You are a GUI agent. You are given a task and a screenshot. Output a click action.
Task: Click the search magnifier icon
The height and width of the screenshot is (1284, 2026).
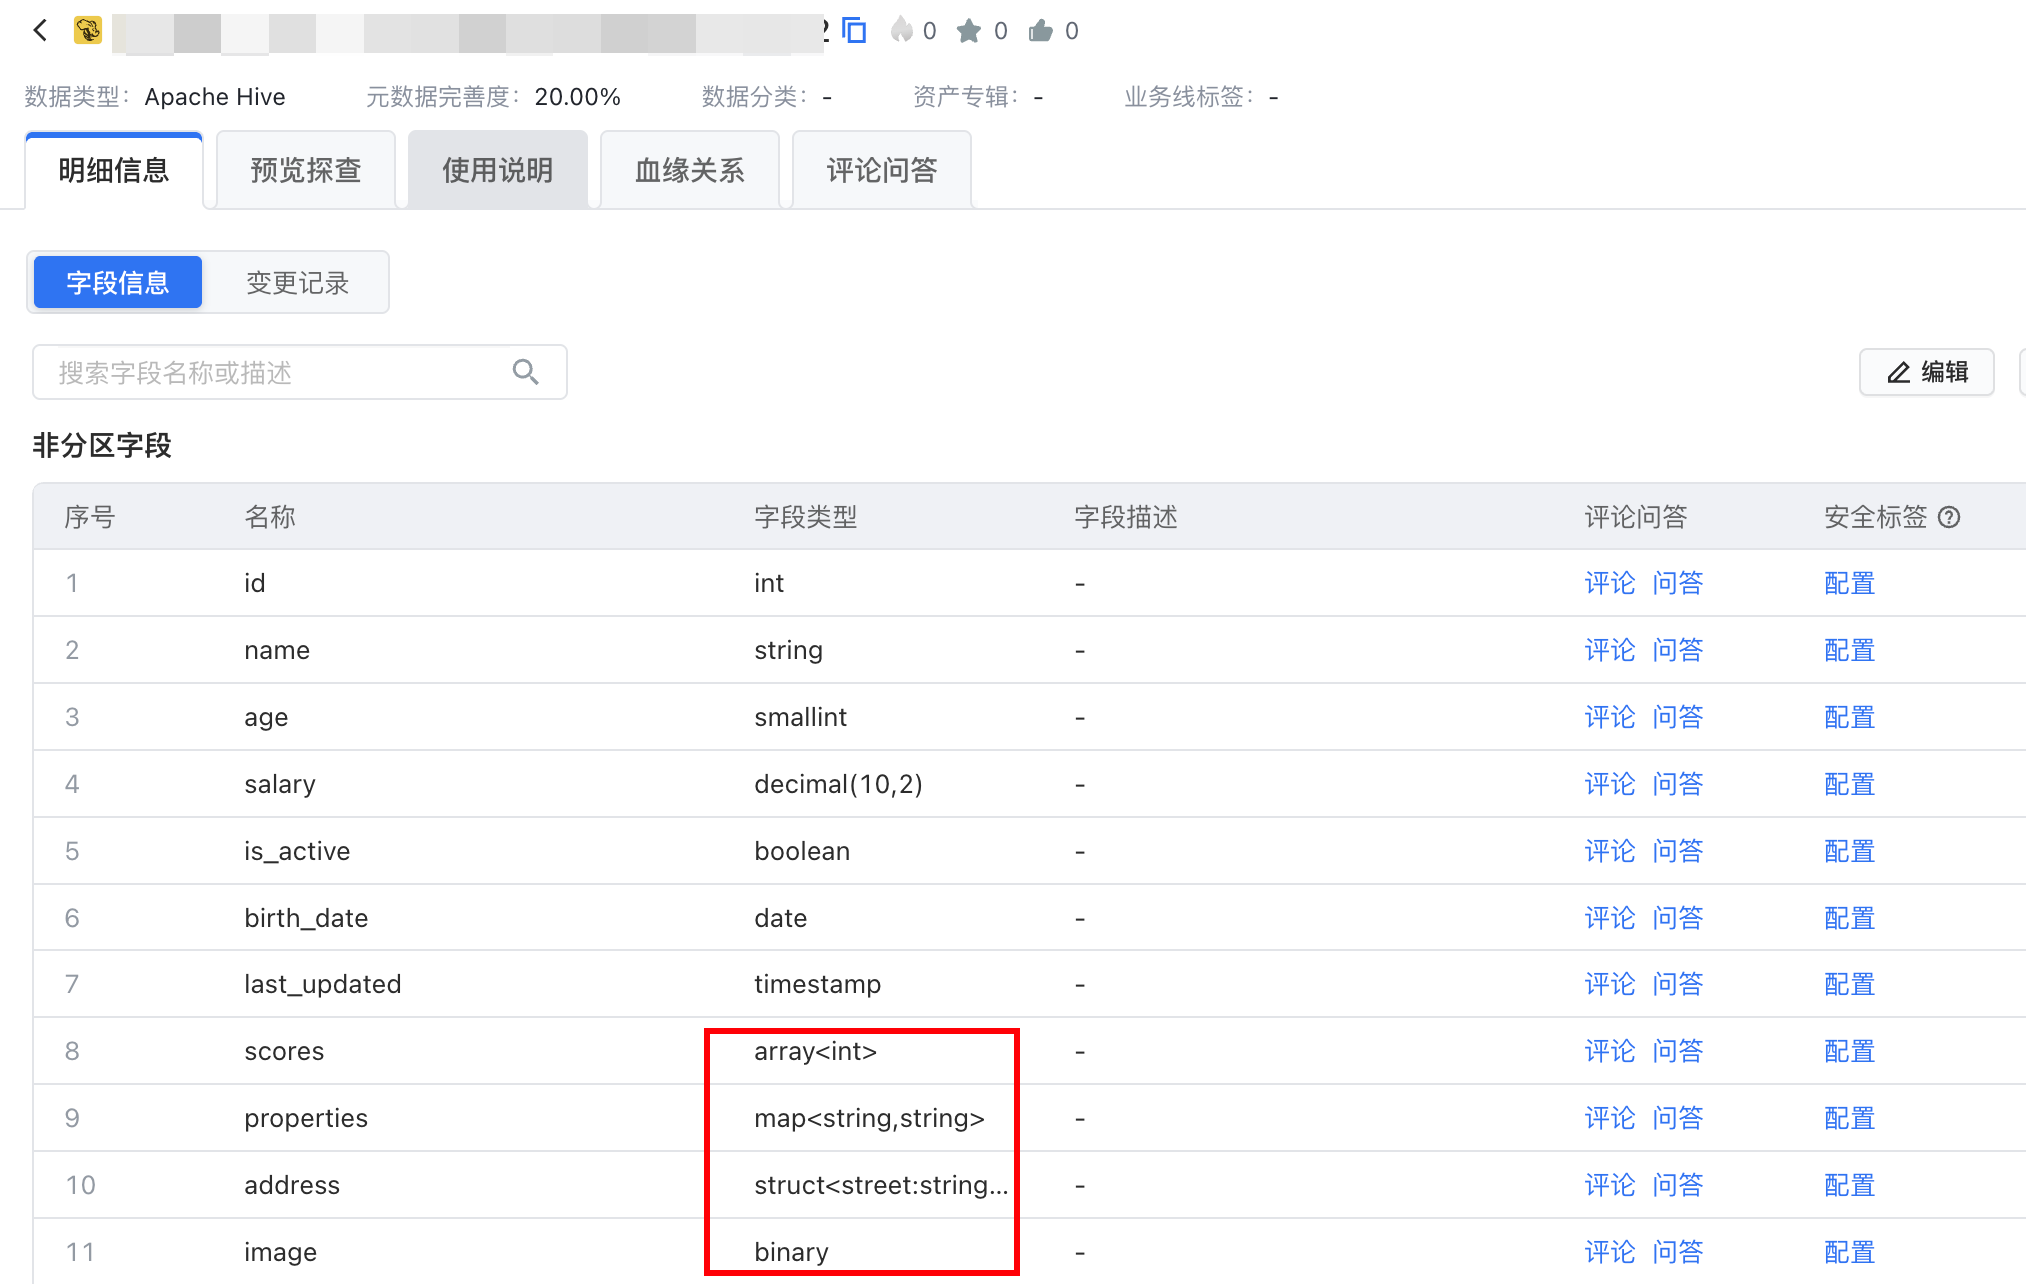point(526,372)
